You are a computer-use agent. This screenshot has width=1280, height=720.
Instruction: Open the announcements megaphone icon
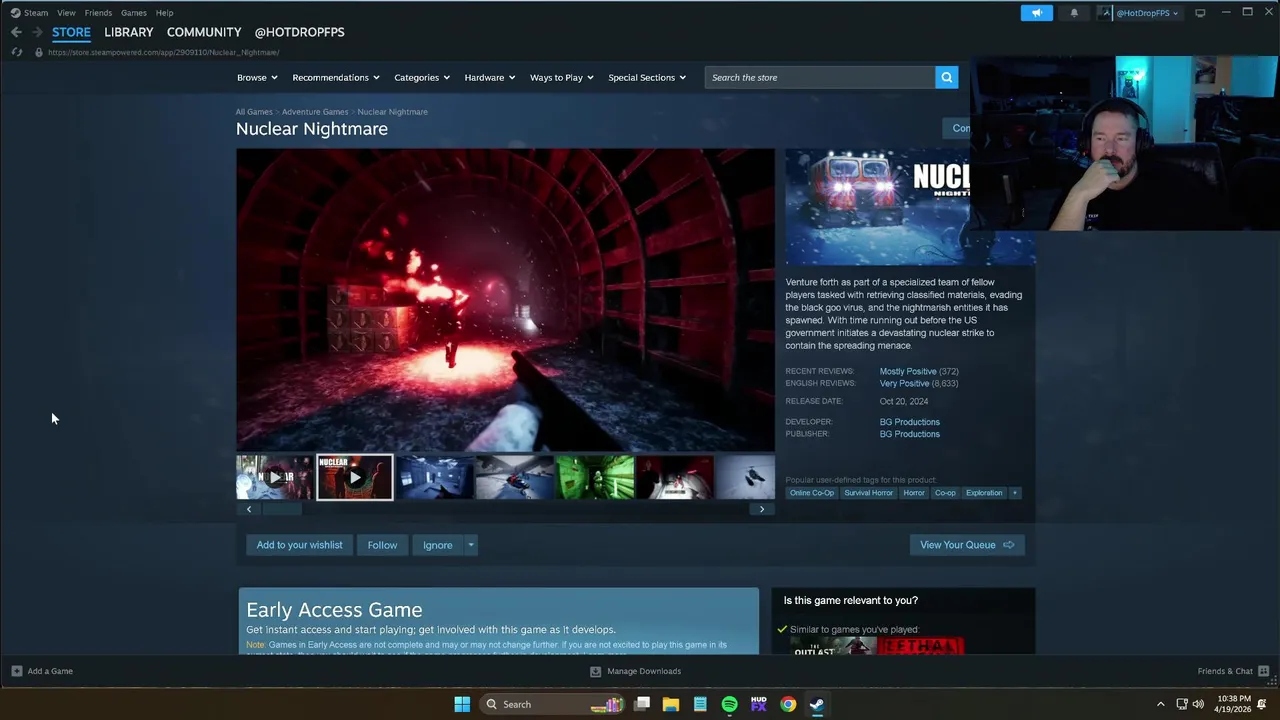click(x=1036, y=13)
